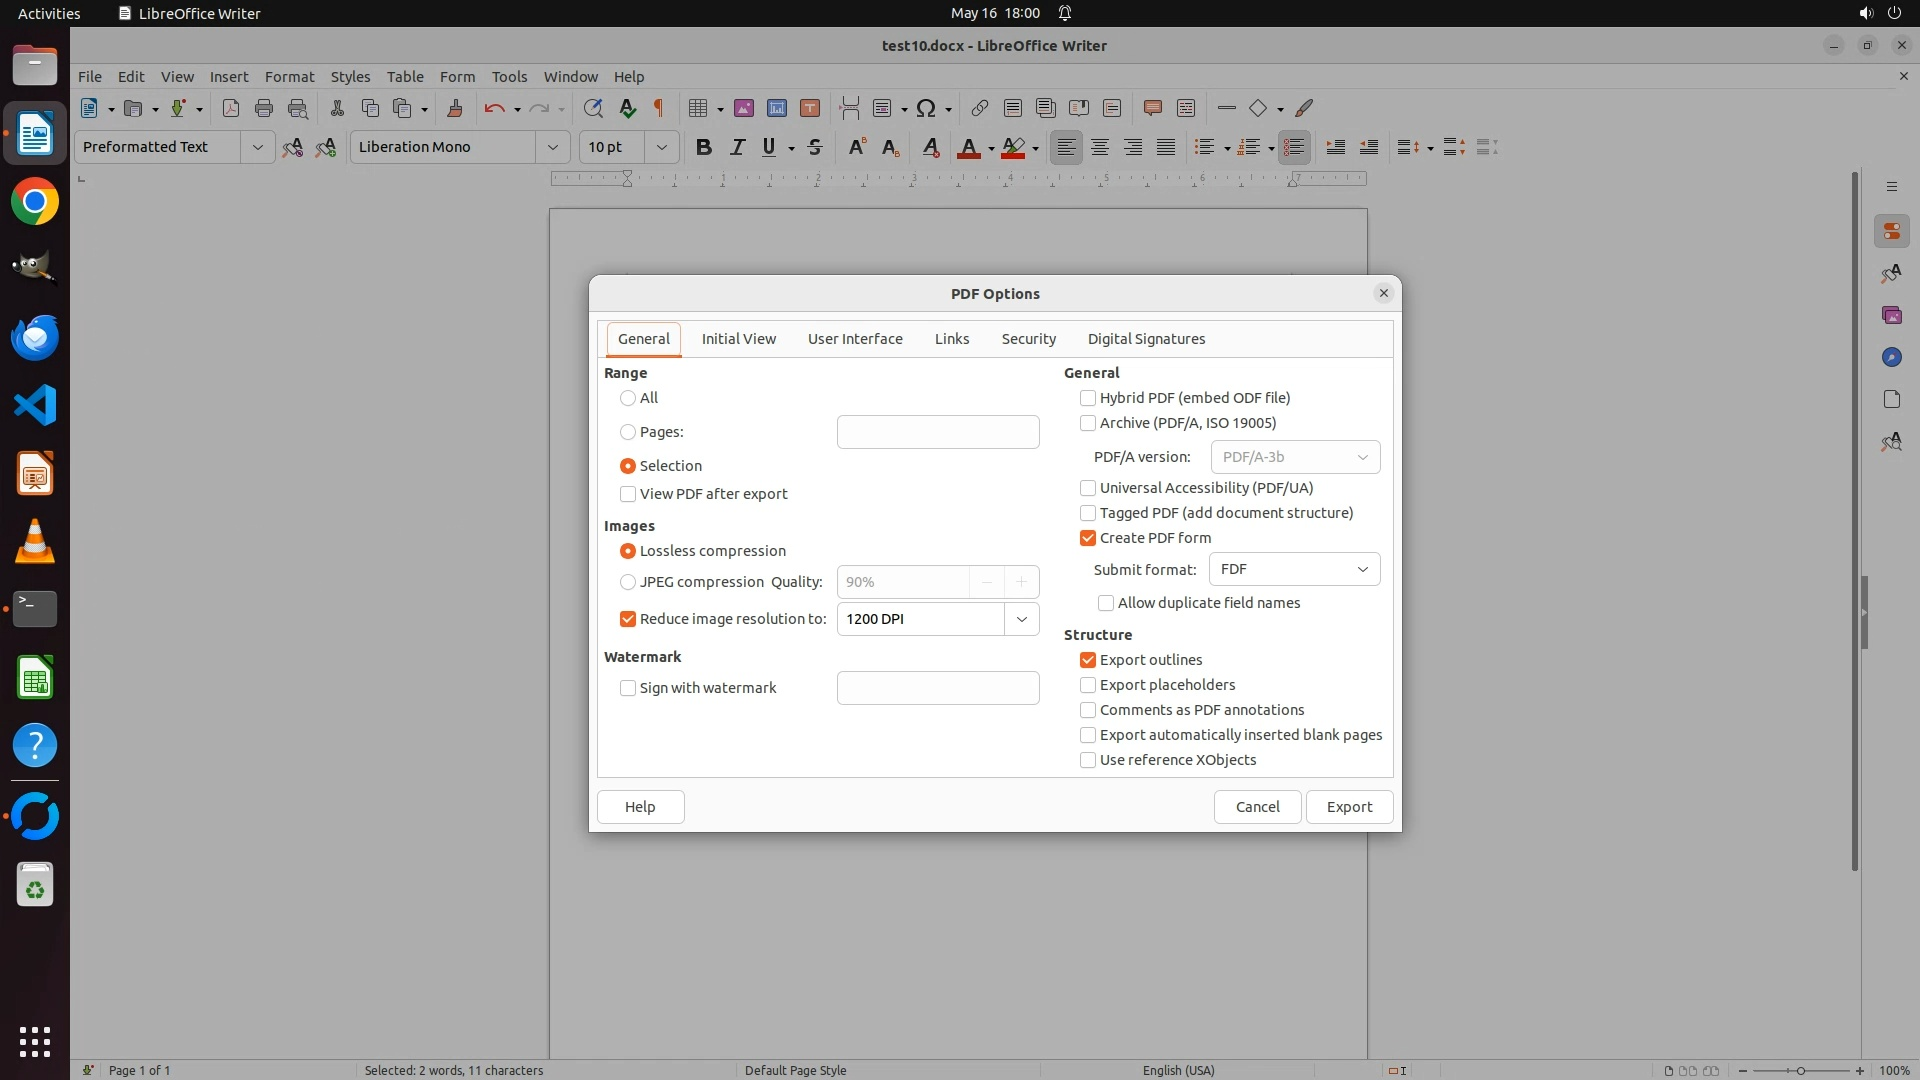Click the Insert Special Character omega icon
The width and height of the screenshot is (1920, 1080).
pos(926,108)
